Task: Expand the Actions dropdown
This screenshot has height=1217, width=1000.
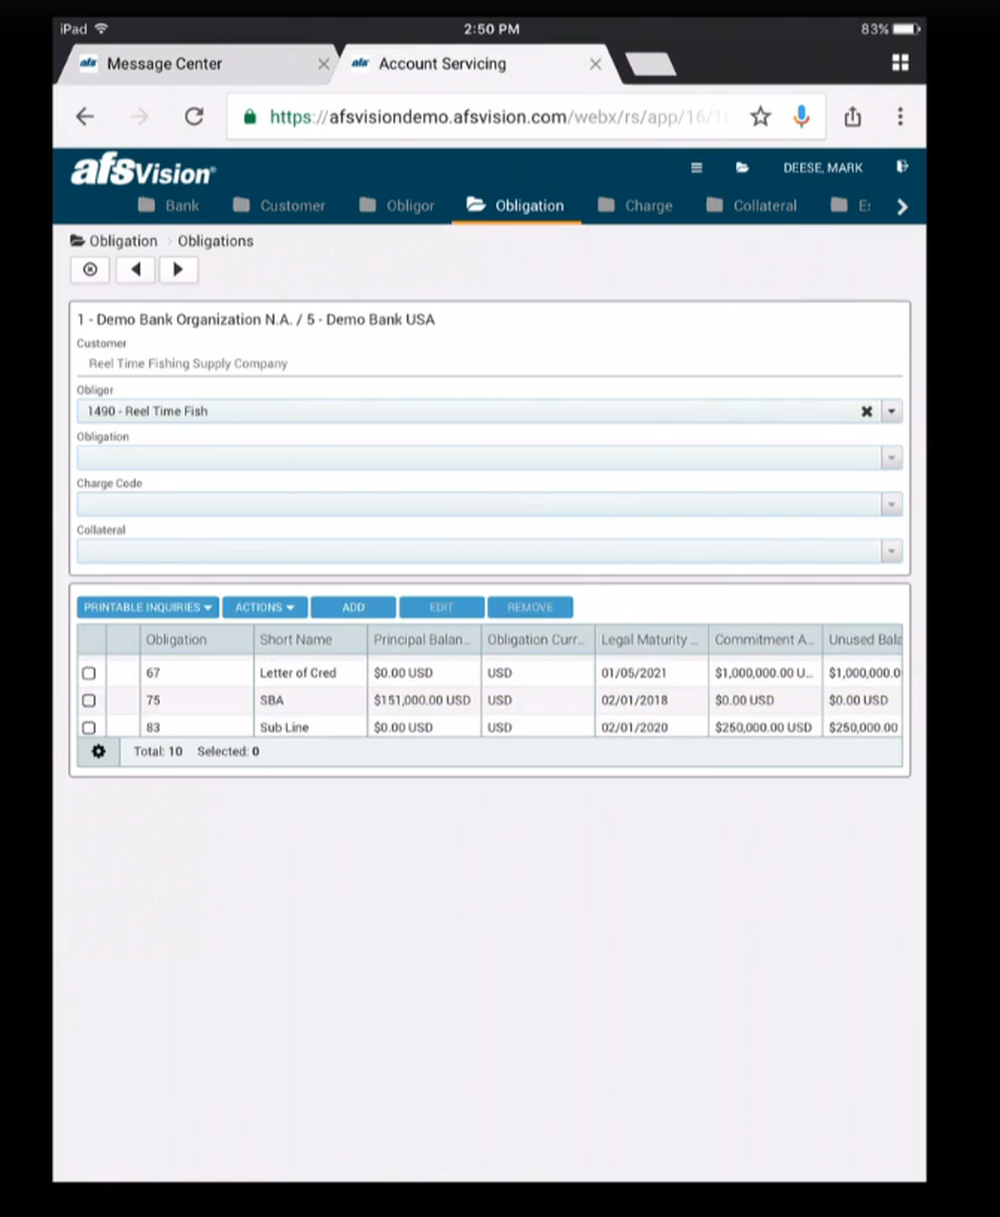Action: [264, 607]
